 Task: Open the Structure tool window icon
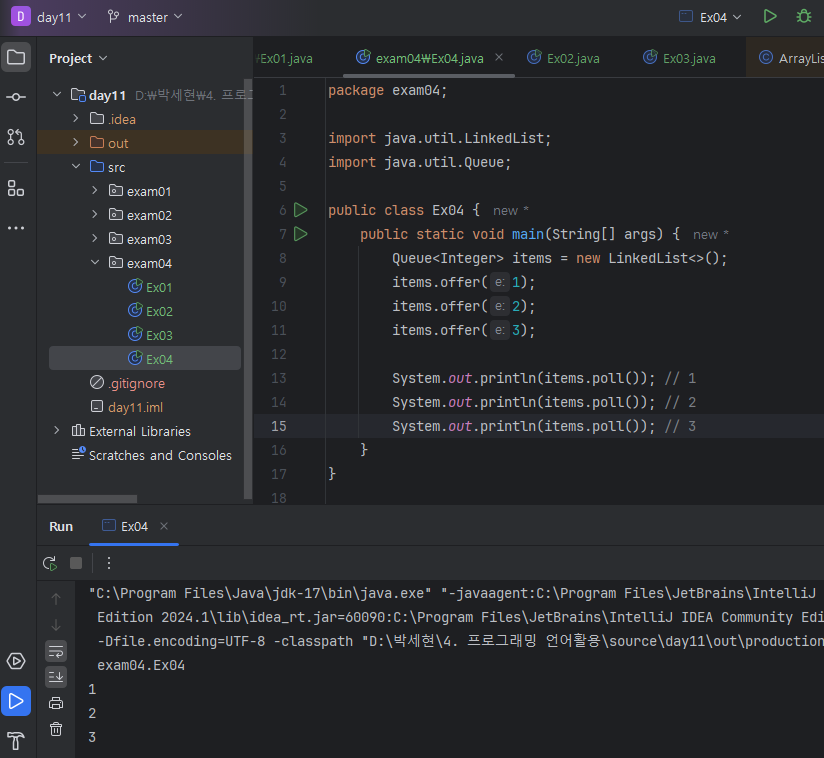(16, 188)
